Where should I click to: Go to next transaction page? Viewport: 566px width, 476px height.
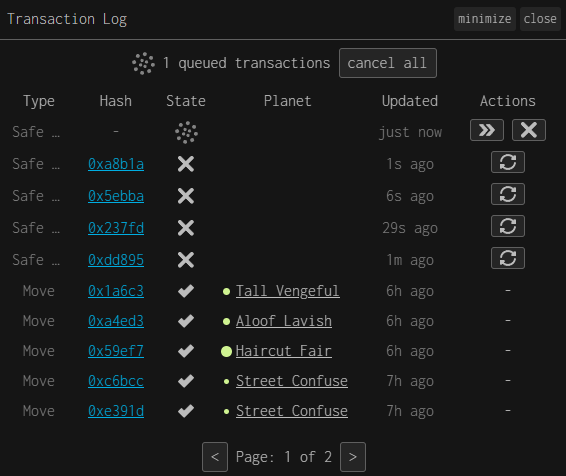(353, 457)
